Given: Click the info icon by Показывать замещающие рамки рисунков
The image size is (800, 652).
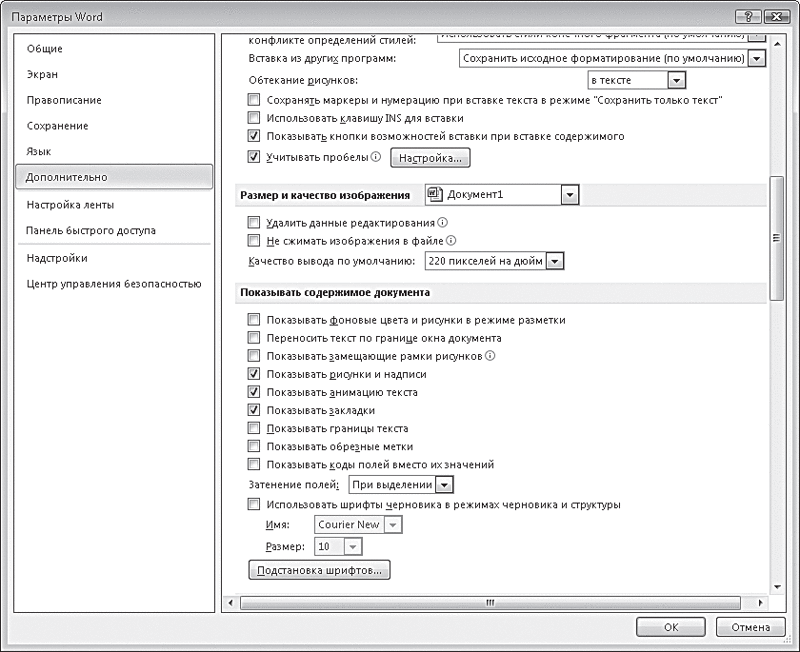Looking at the screenshot, I should click(490, 356).
